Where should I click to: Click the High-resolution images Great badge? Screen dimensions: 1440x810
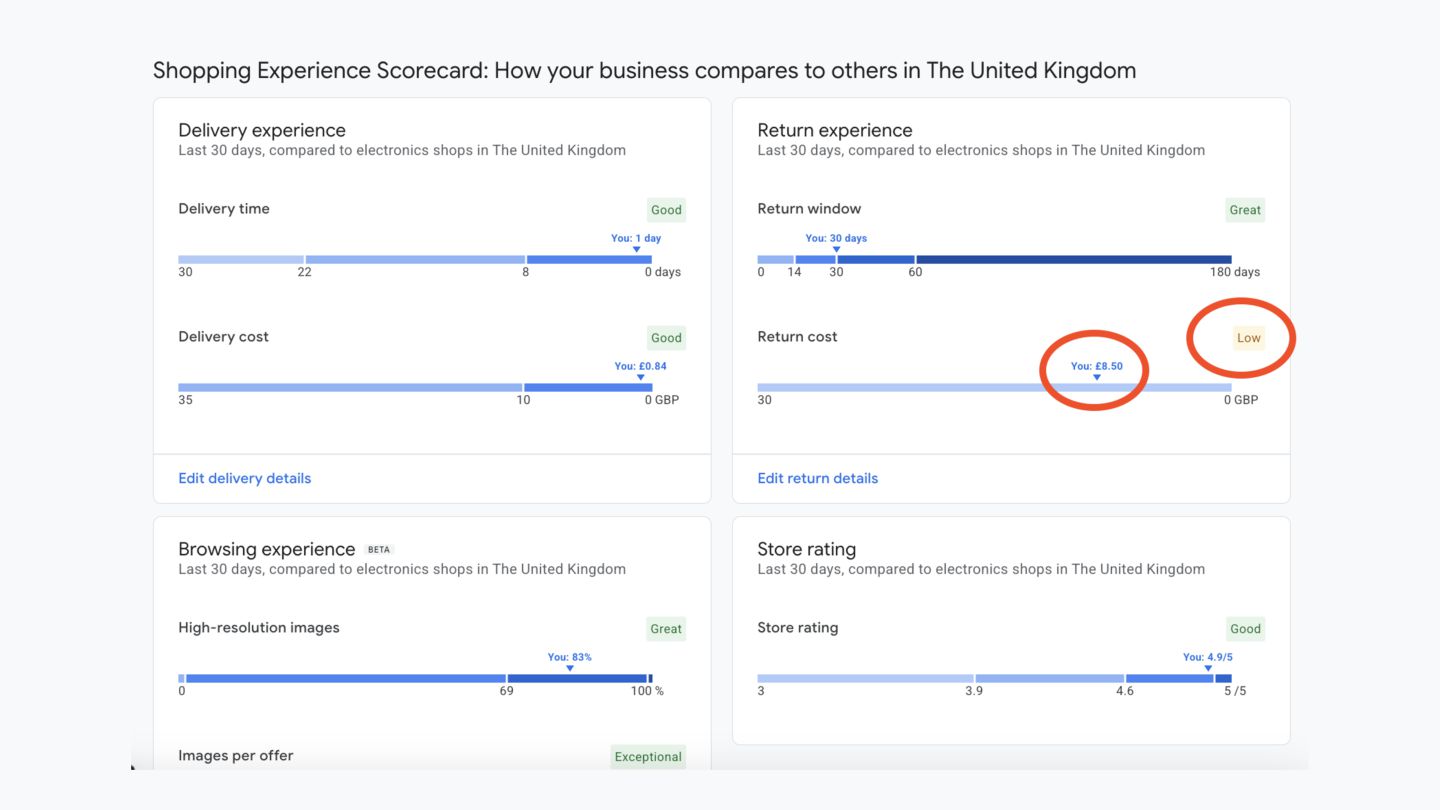click(666, 629)
